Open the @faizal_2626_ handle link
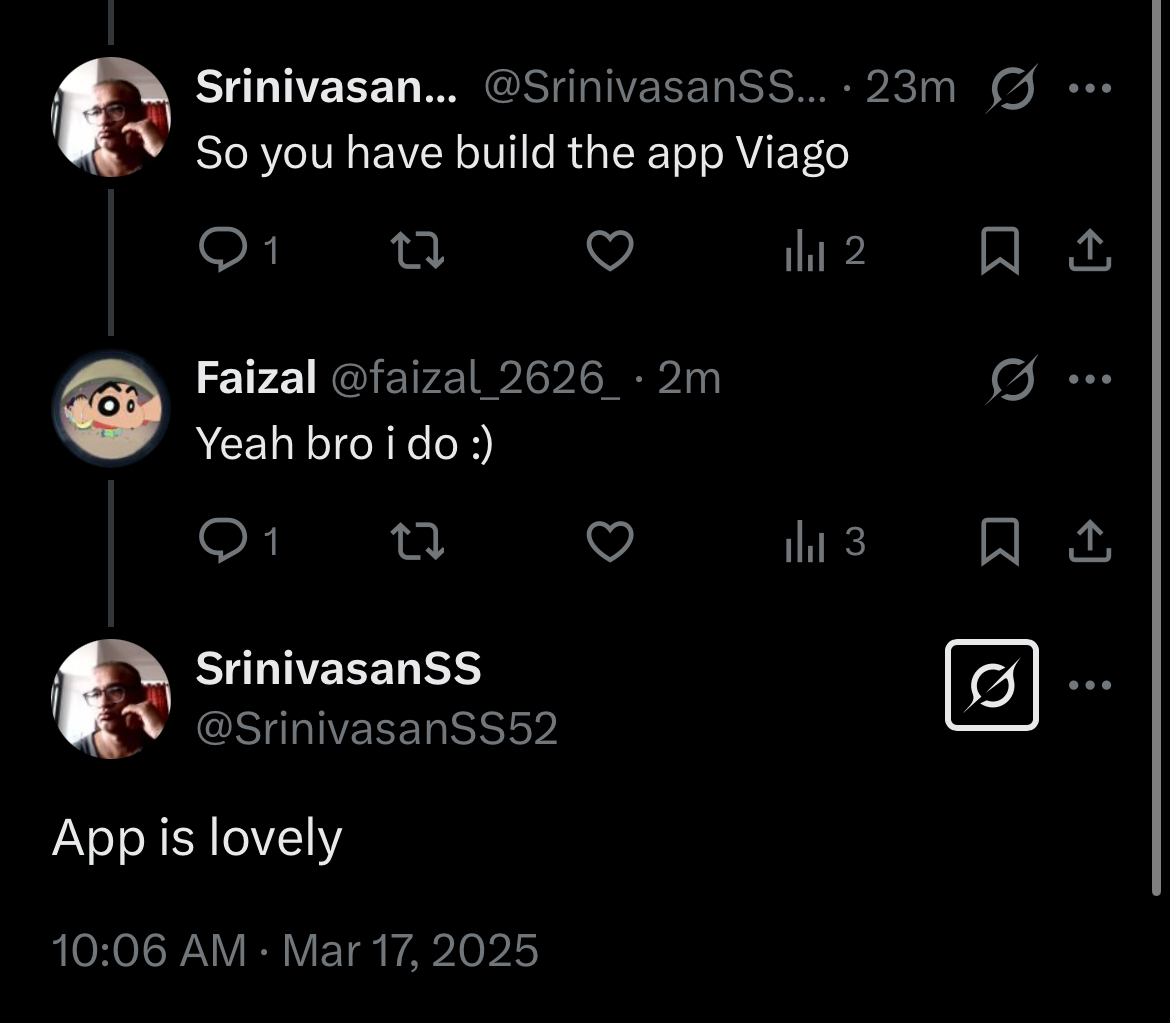This screenshot has width=1170, height=1023. pyautogui.click(x=474, y=380)
